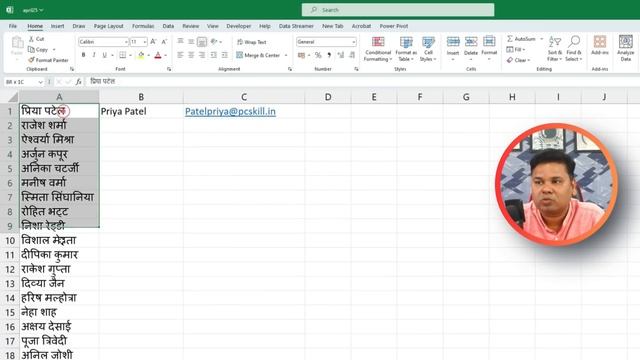Click the Insert Function fx button
This screenshot has width=640, height=360.
click(78, 82)
